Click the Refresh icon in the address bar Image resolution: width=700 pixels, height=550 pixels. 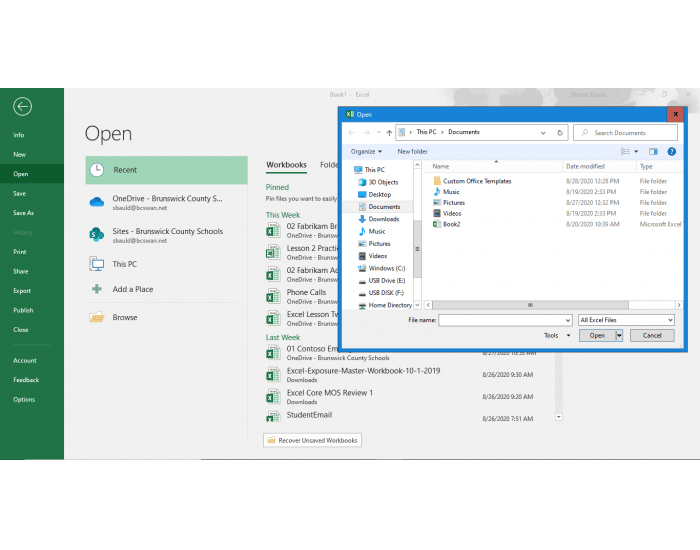559,133
